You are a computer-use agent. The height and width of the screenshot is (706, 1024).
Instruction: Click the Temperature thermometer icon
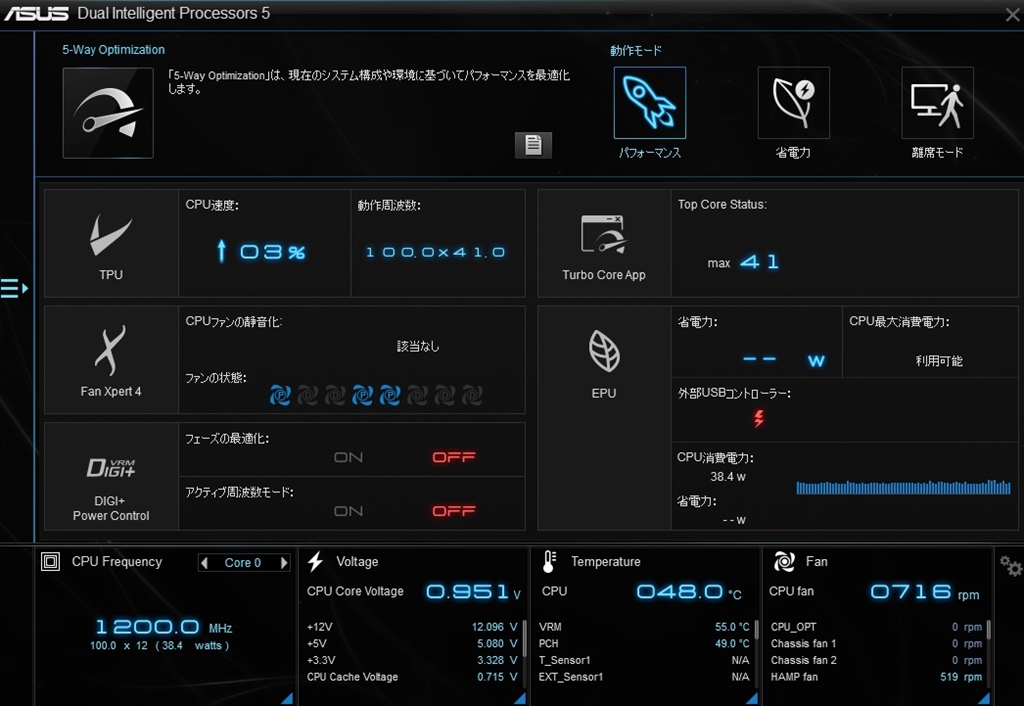[x=549, y=562]
